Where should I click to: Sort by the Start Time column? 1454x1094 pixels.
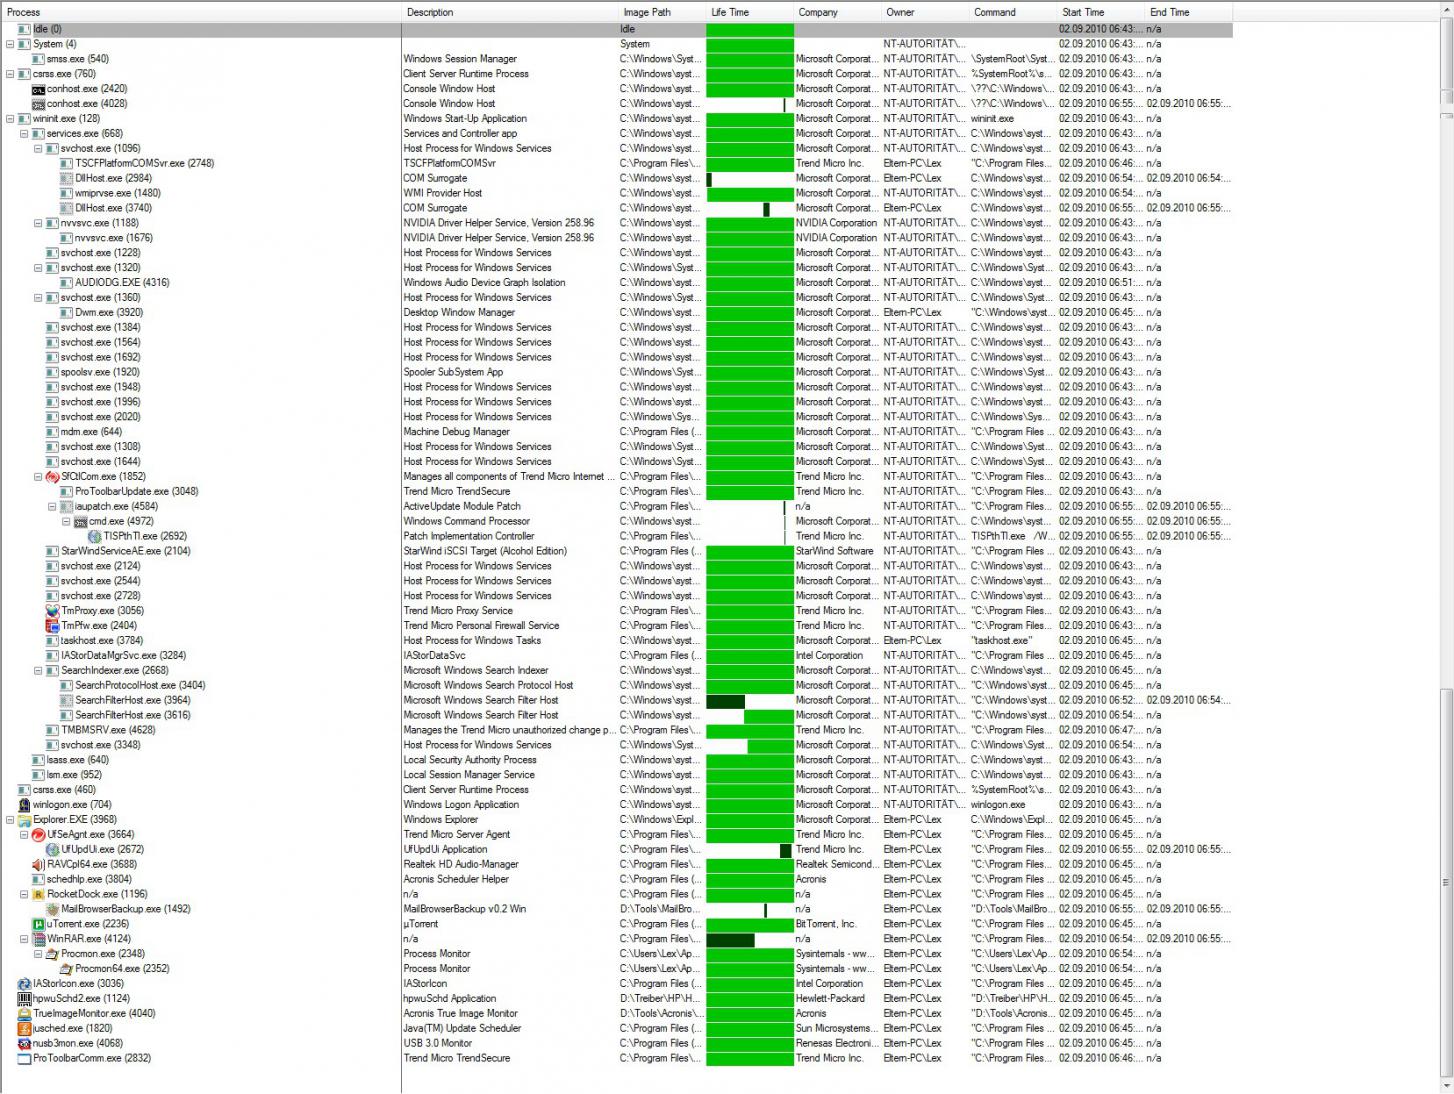(1101, 12)
